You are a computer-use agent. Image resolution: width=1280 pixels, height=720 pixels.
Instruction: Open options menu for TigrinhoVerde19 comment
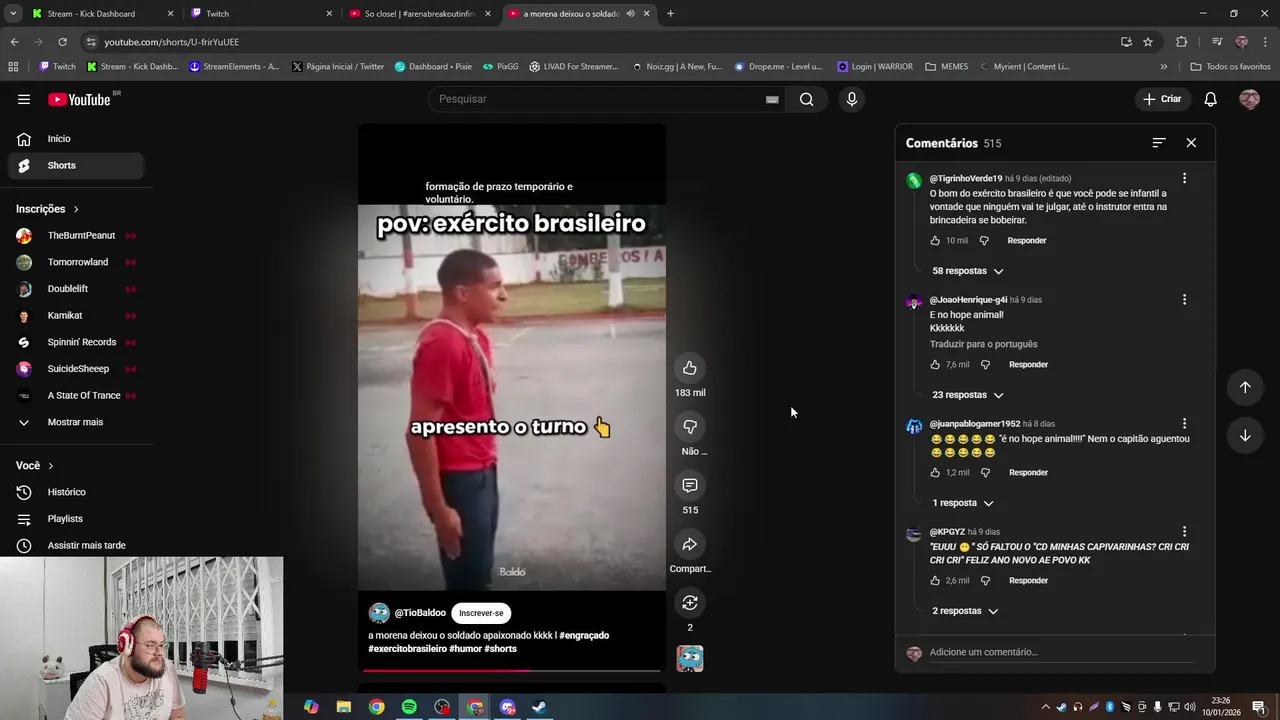(1184, 178)
